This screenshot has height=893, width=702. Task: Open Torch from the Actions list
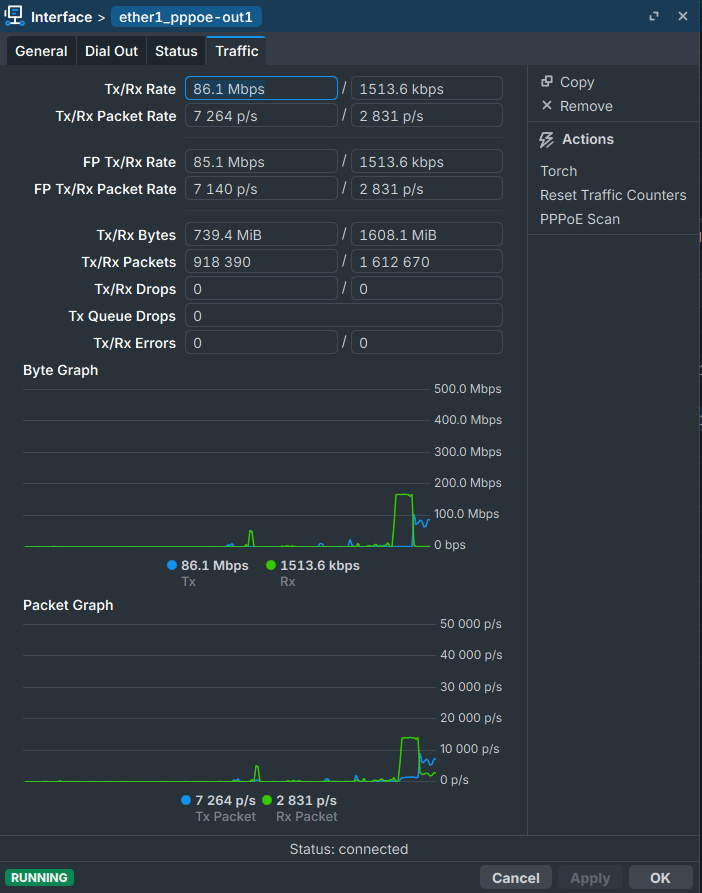pos(559,171)
